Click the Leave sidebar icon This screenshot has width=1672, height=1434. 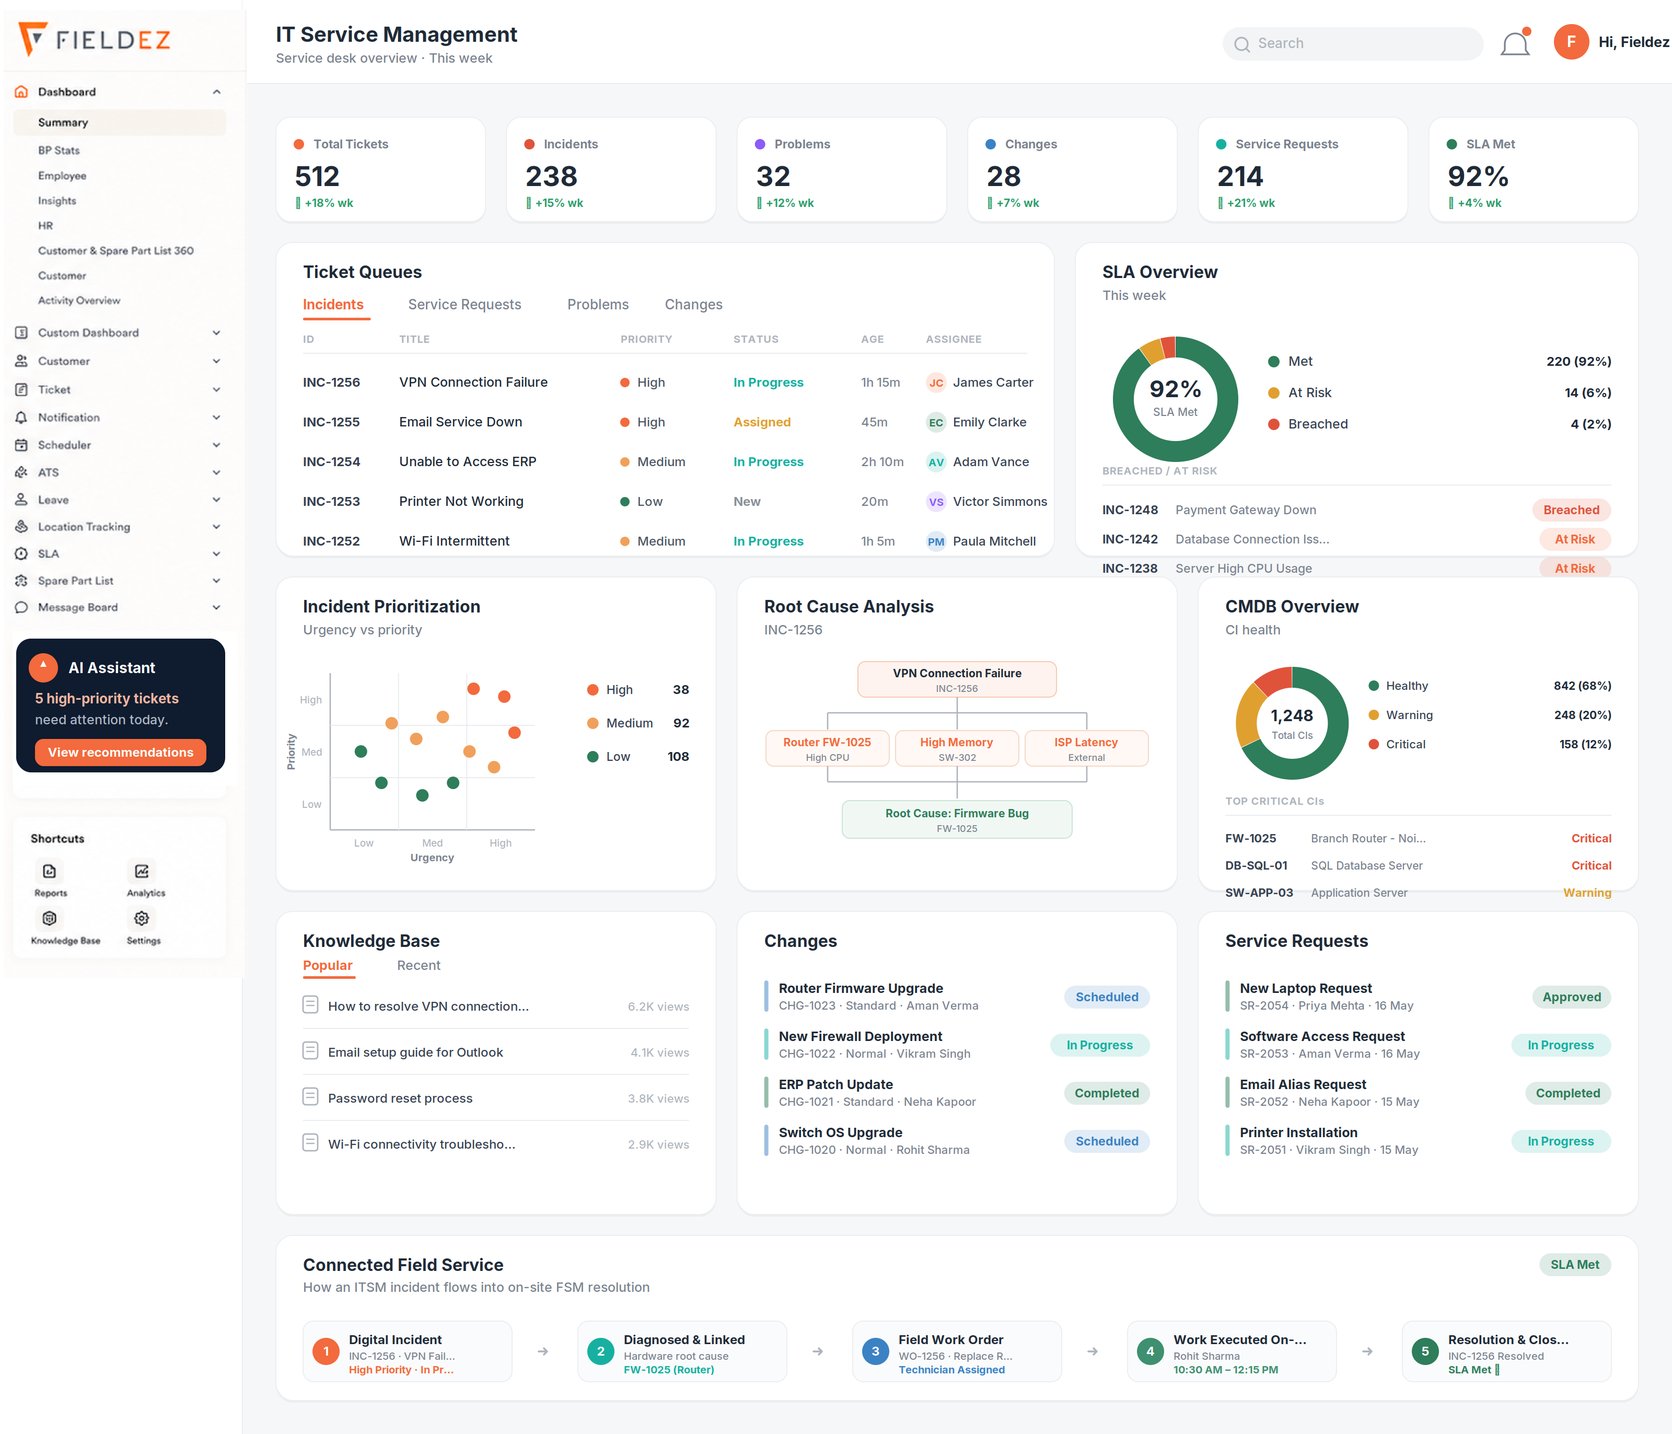click(21, 500)
